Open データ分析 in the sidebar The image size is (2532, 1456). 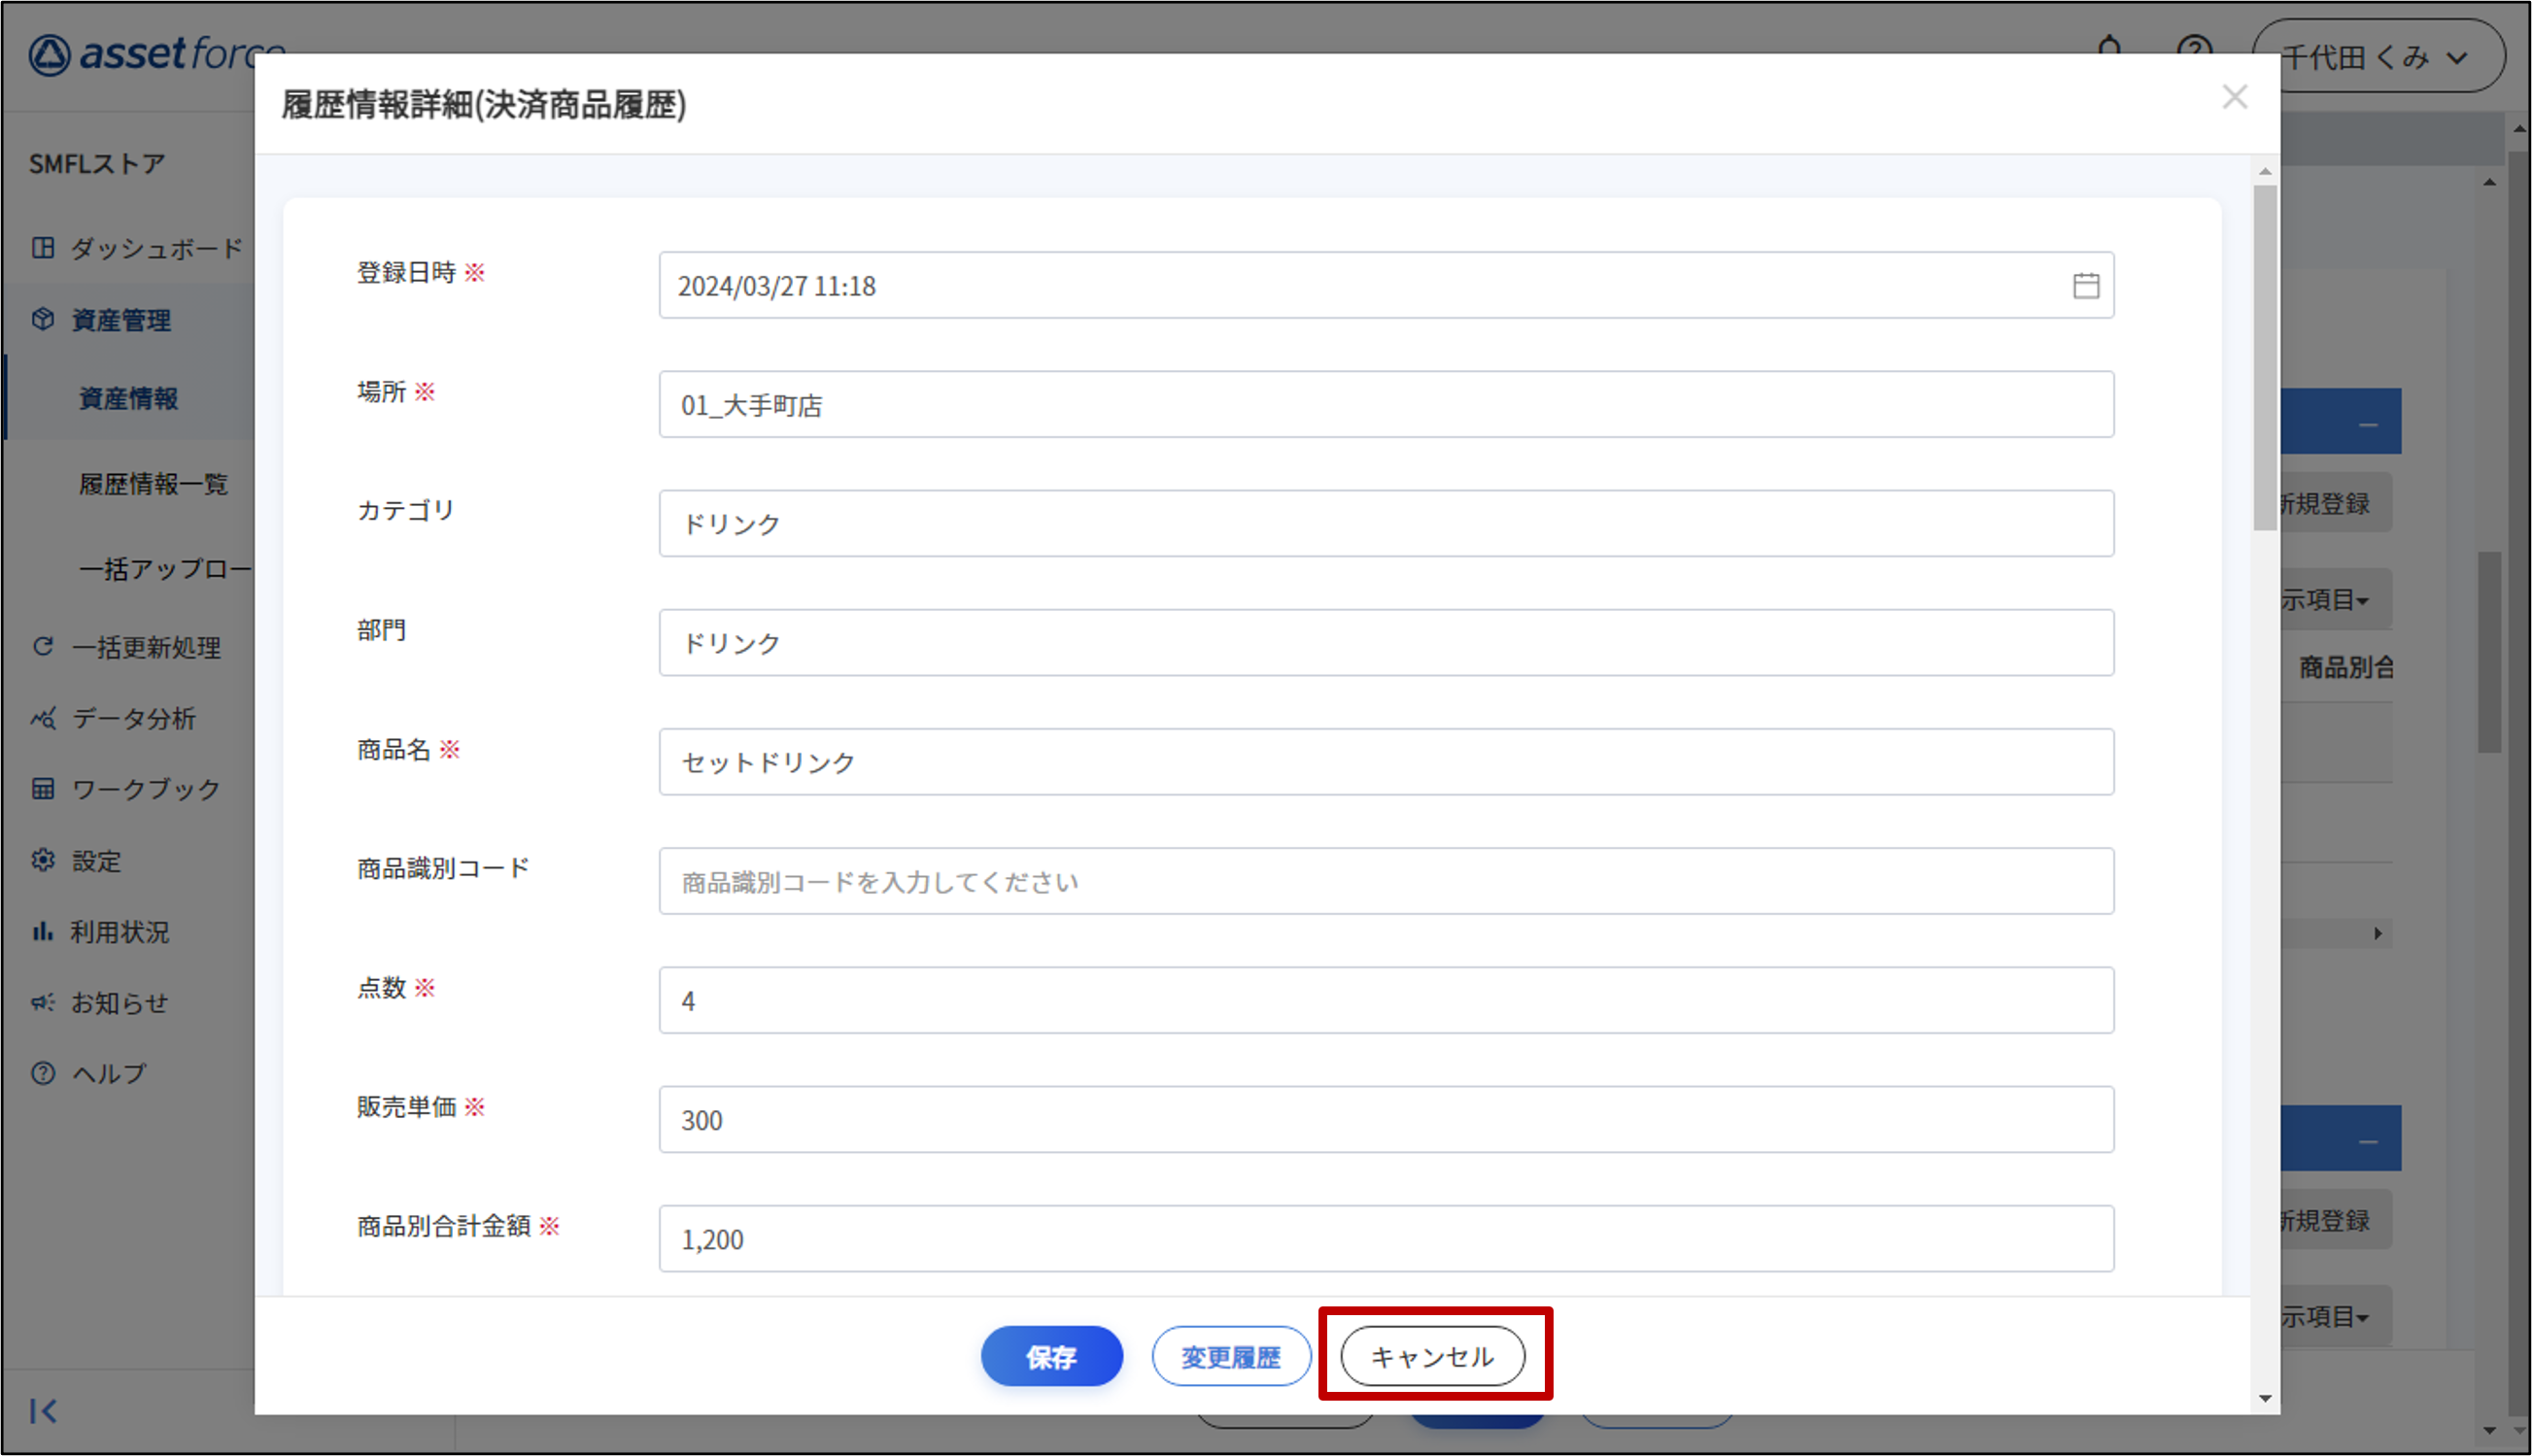tap(133, 718)
